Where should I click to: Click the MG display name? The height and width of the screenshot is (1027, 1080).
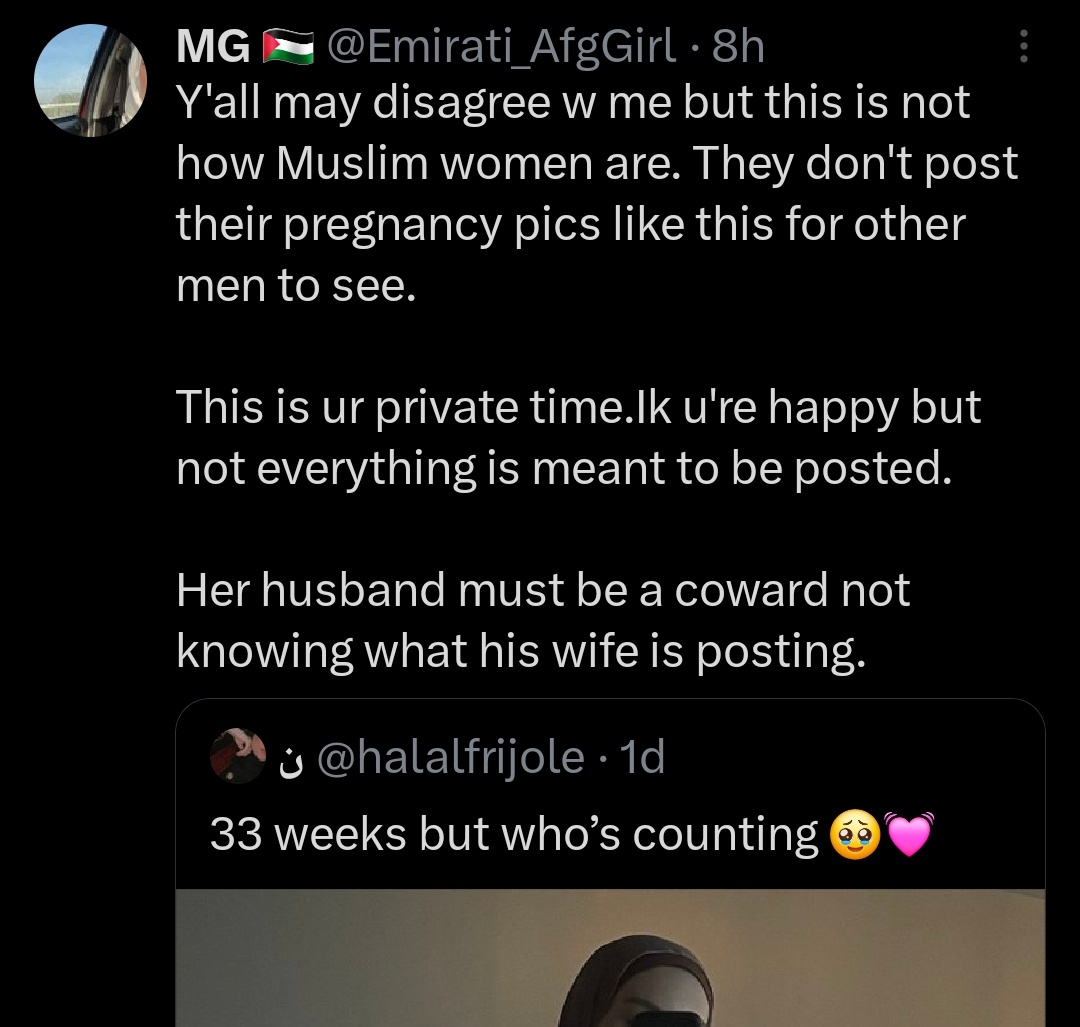click(213, 47)
